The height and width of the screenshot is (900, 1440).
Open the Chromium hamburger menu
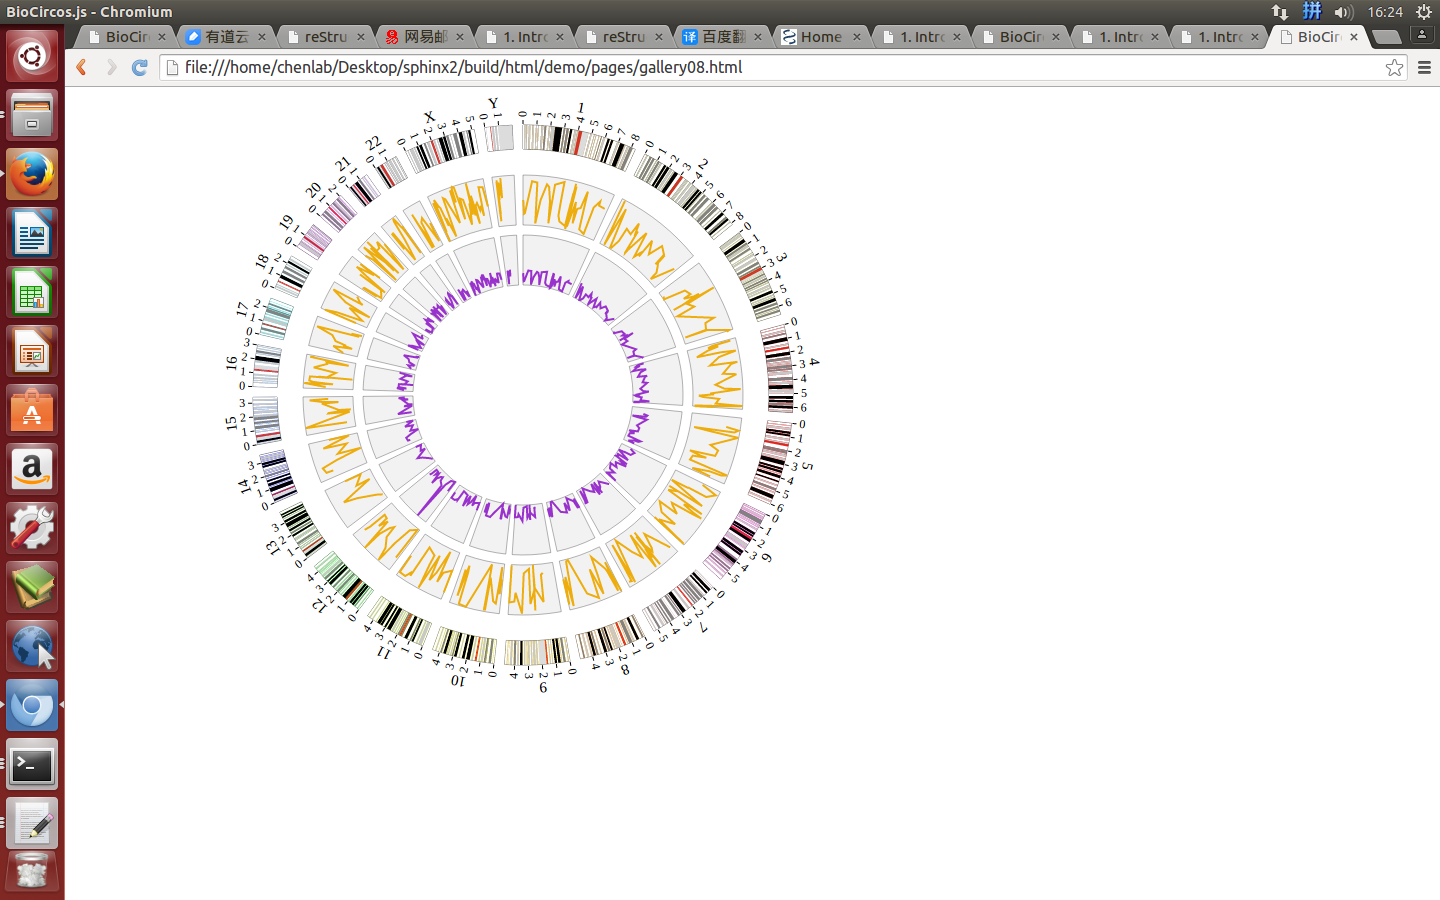coord(1424,67)
